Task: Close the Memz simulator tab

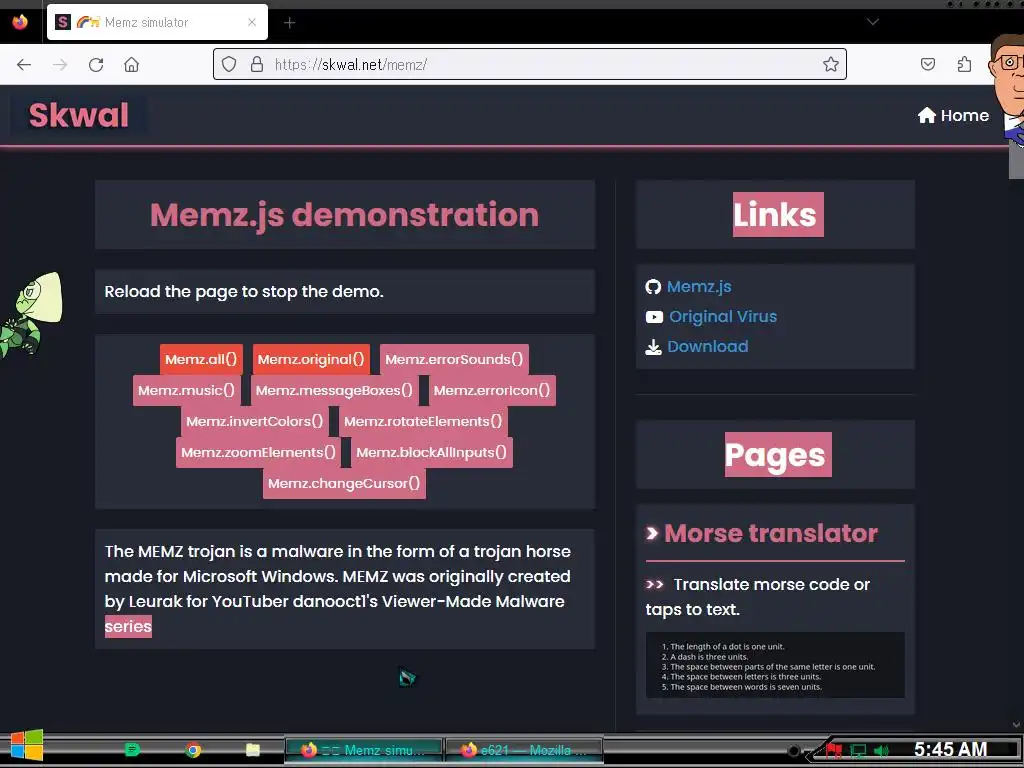Action: [x=252, y=22]
